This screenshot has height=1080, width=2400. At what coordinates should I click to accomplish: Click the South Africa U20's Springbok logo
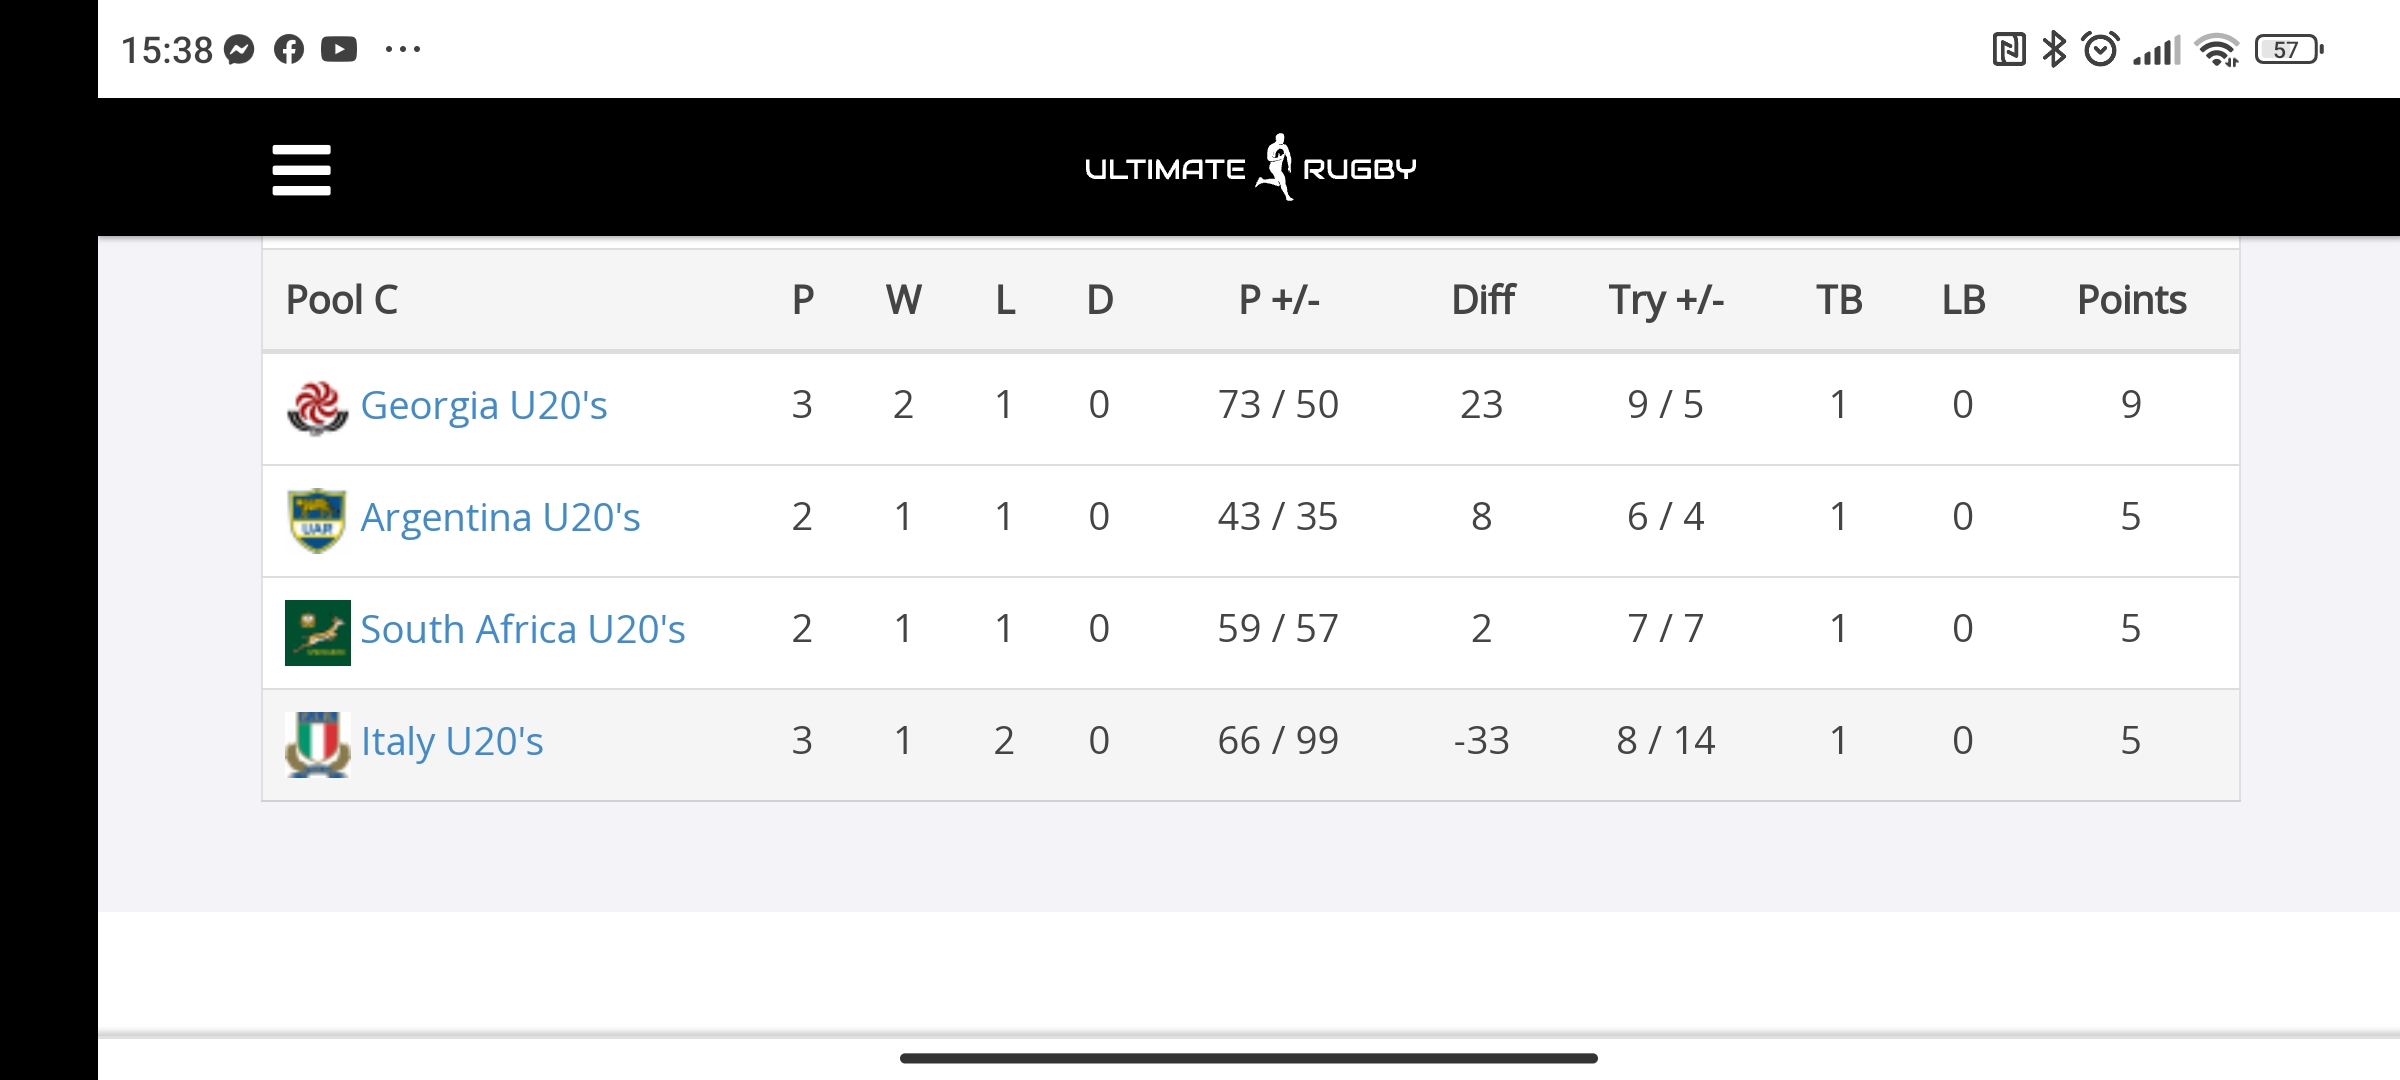click(x=317, y=632)
